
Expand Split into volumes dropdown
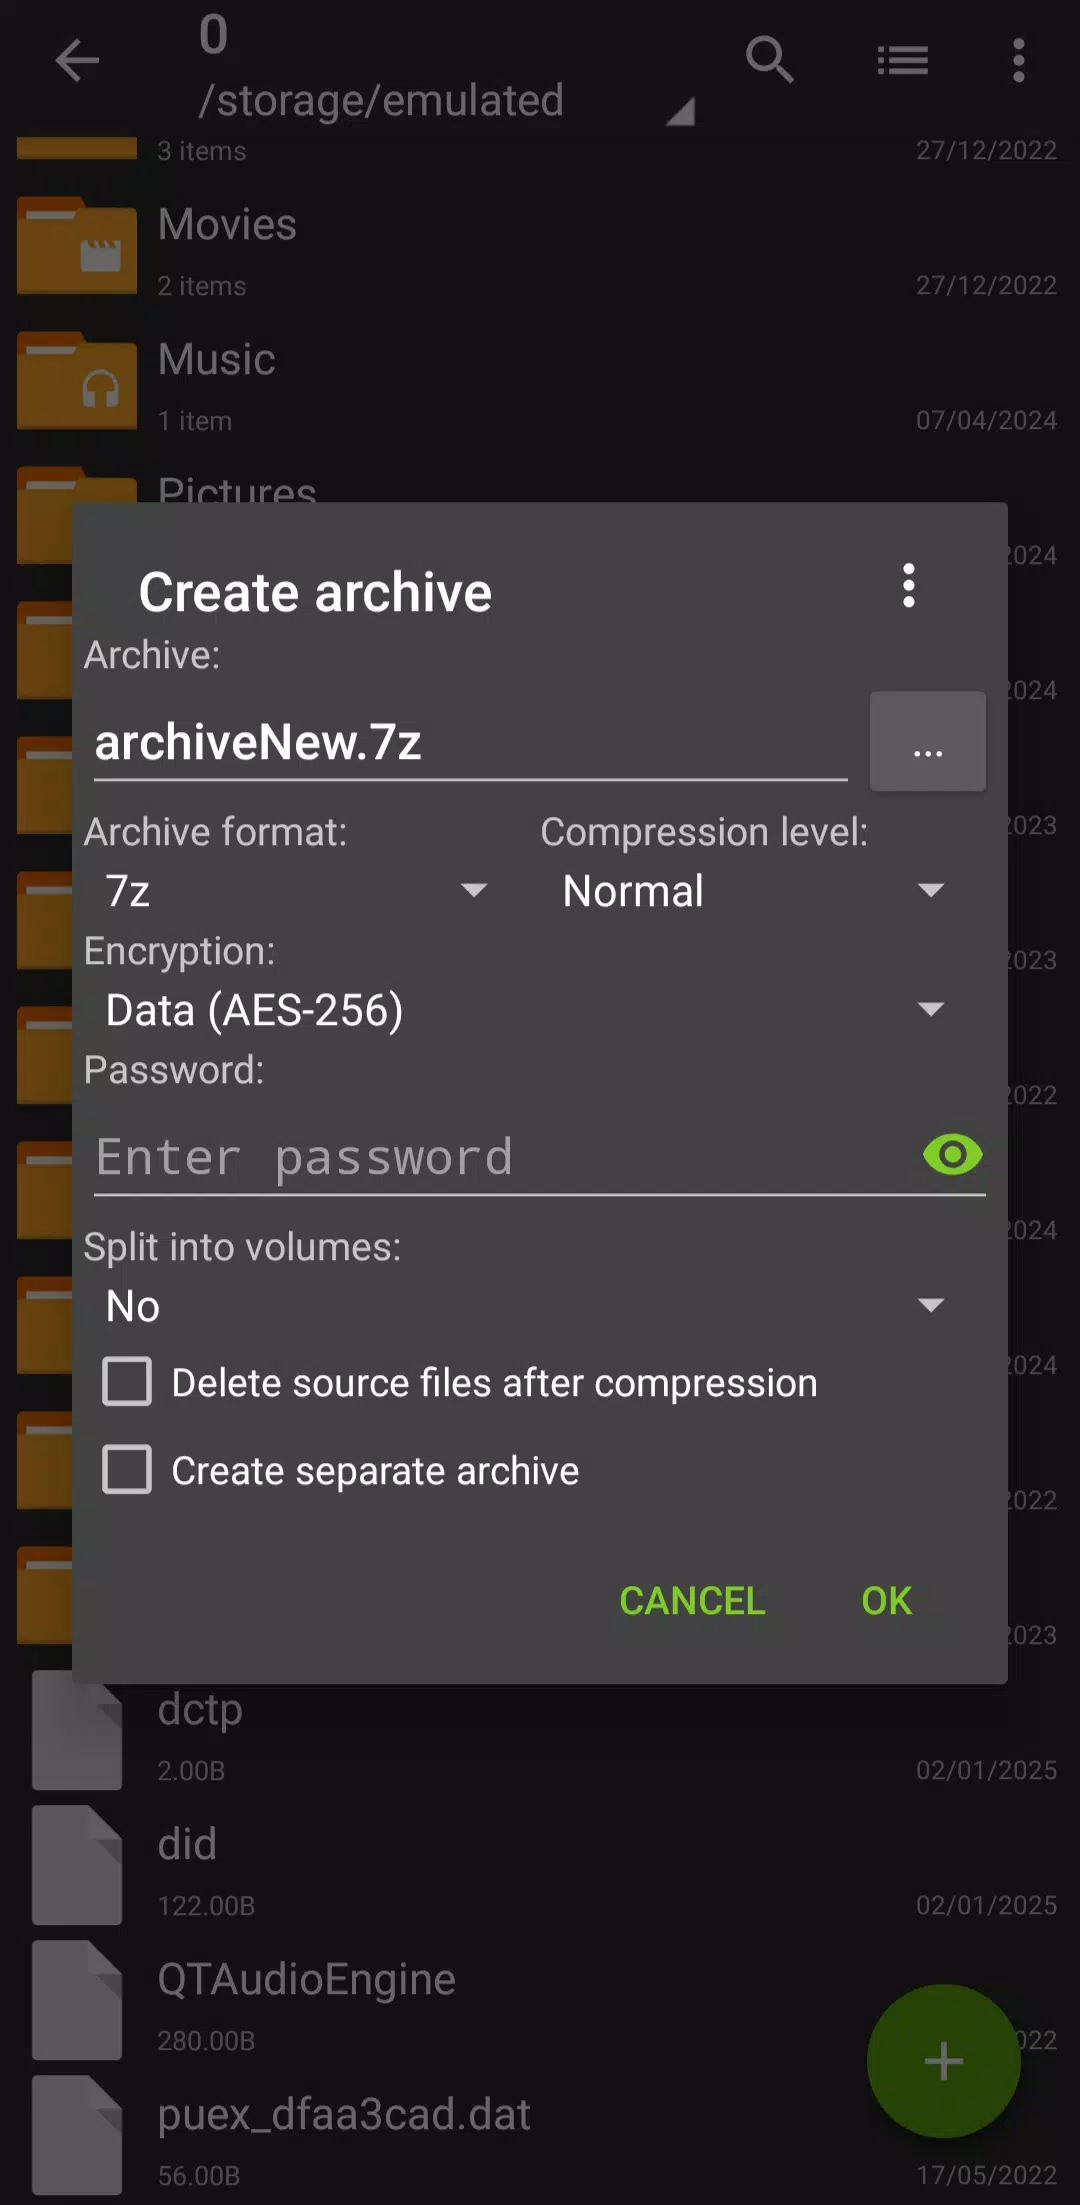(x=524, y=1306)
